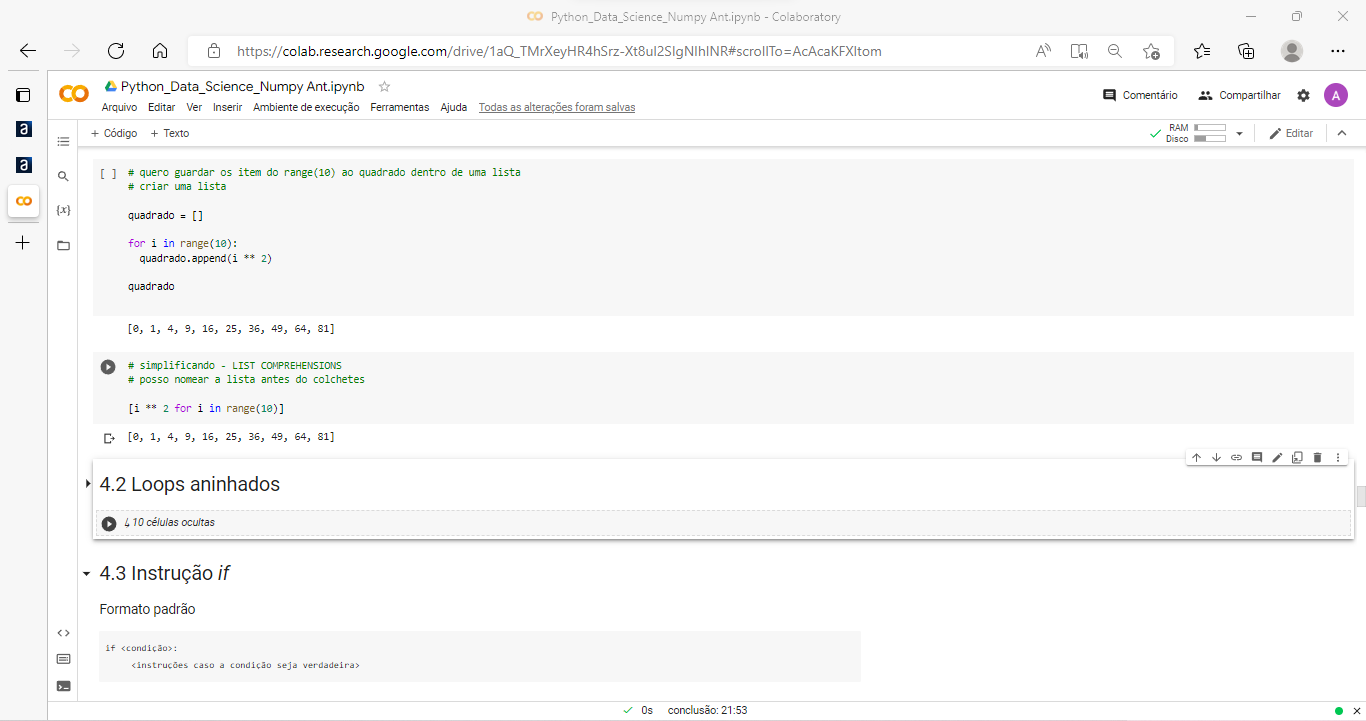Copy link to cell with link icon
This screenshot has width=1366, height=721.
[1236, 457]
